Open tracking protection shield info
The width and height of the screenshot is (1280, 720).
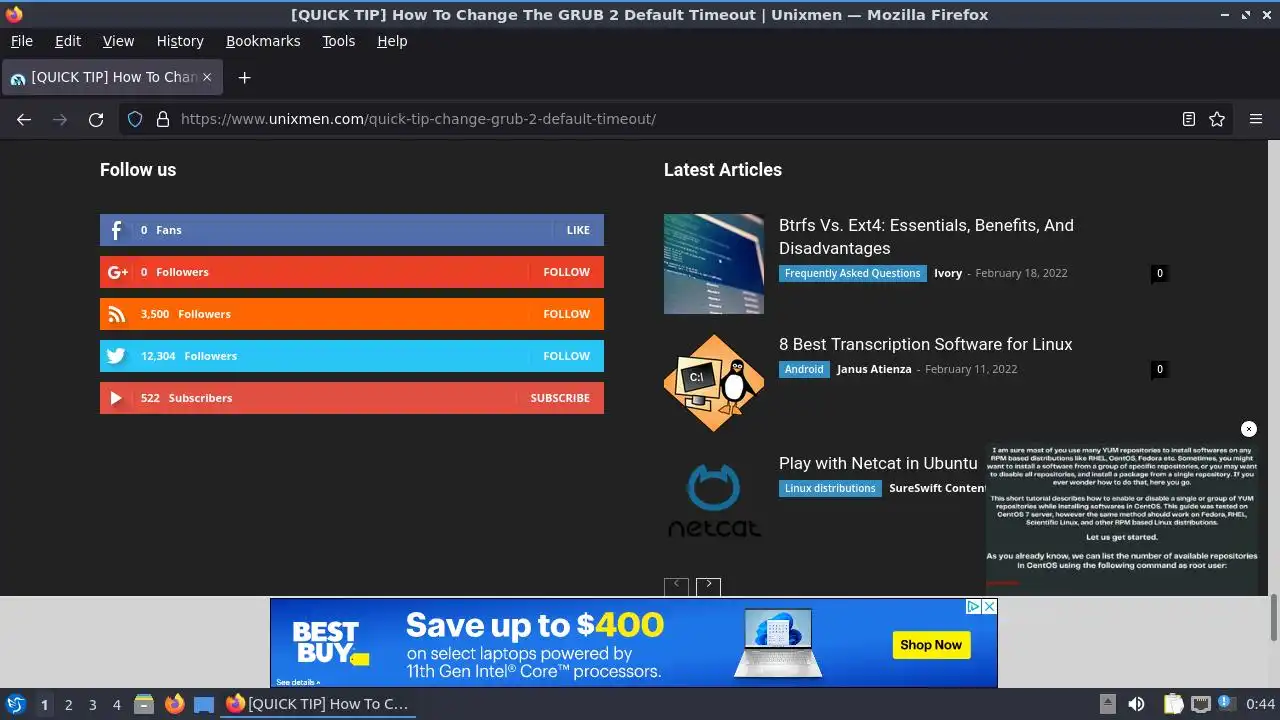(x=135, y=119)
